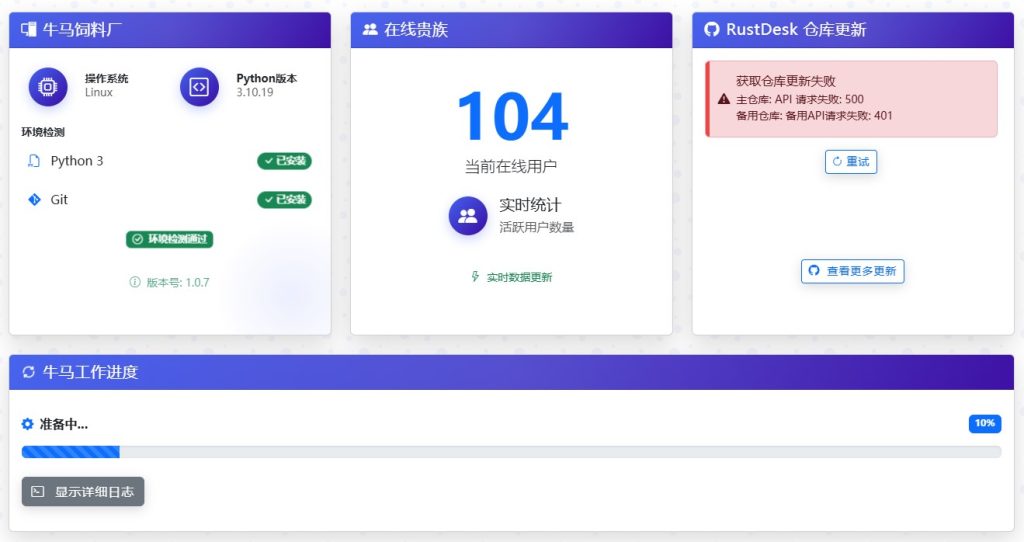Click the checkmark in 环境检测通过 badge
The height and width of the screenshot is (542, 1024).
137,240
